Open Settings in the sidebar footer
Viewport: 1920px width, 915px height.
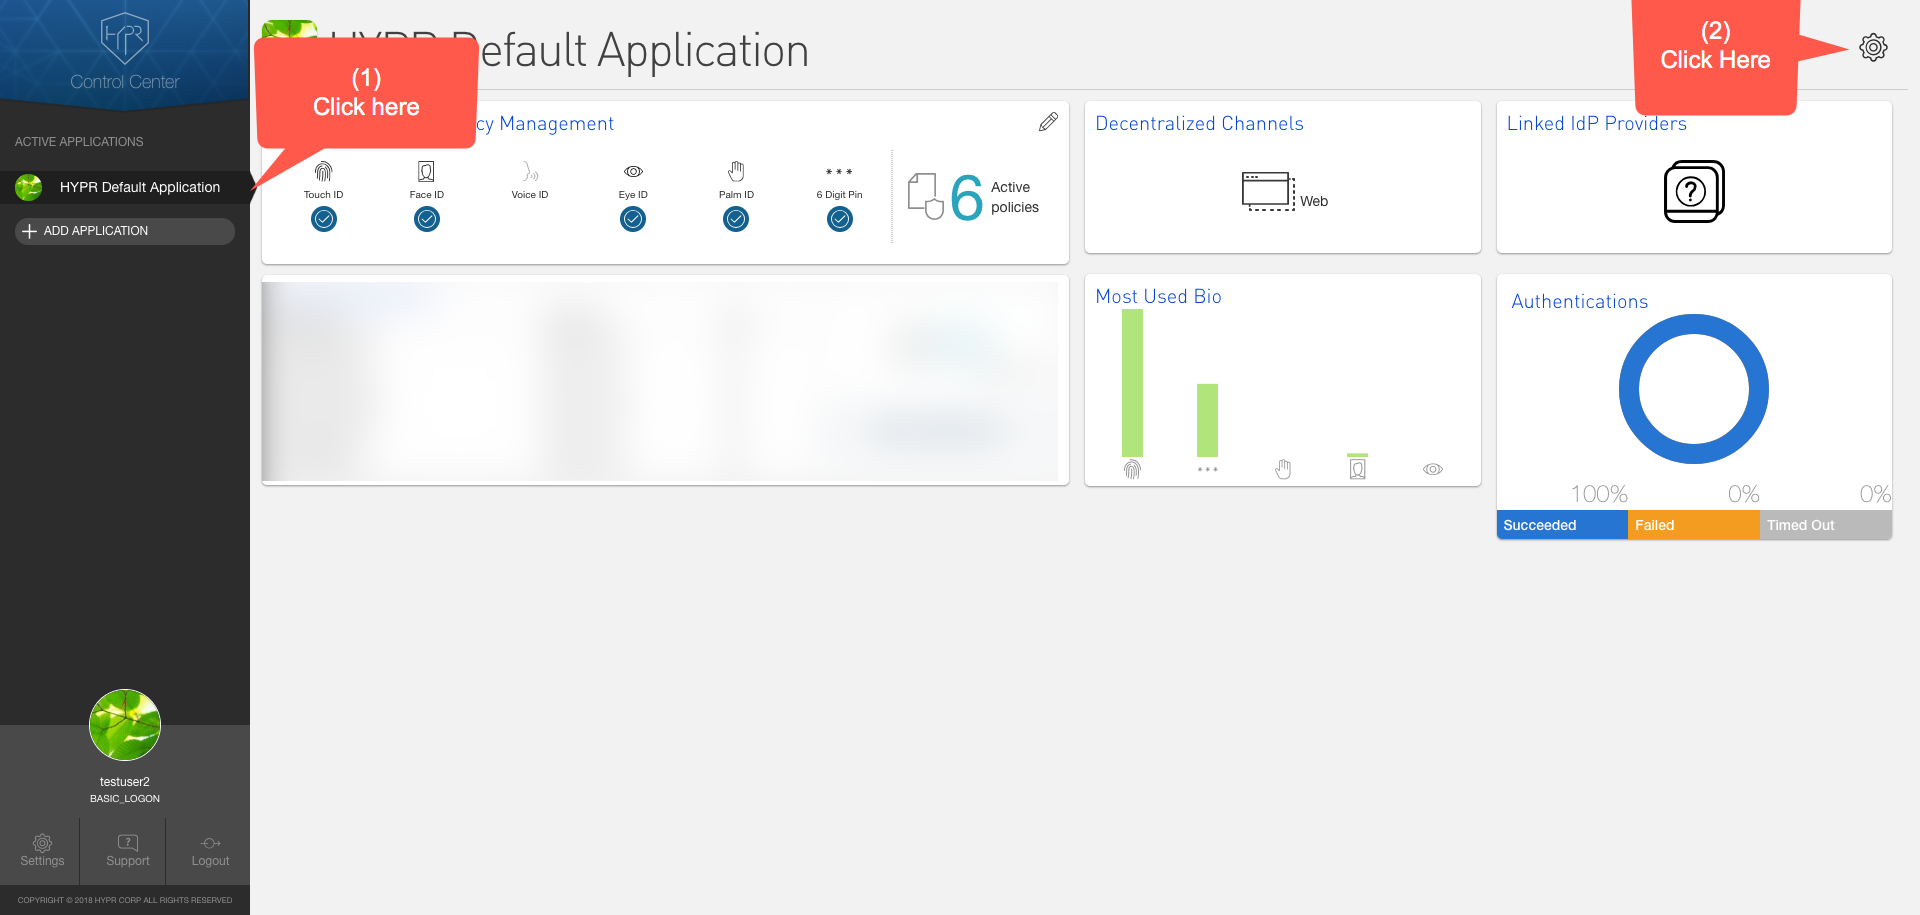(42, 851)
